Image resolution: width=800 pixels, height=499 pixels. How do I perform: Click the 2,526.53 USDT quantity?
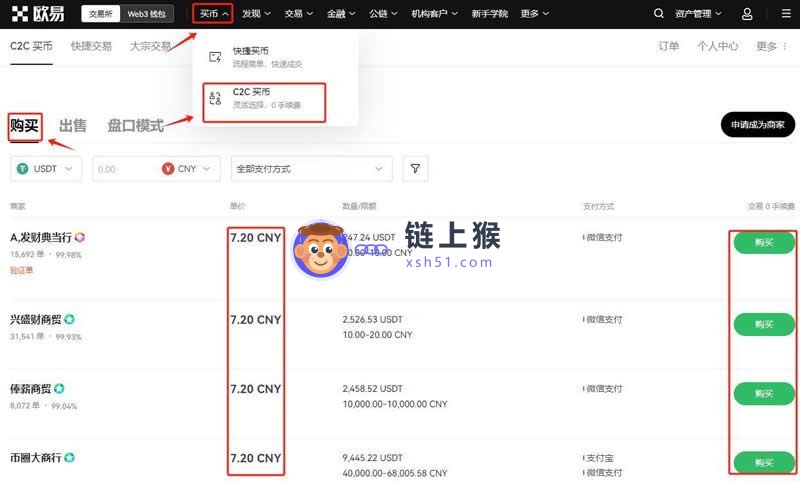tap(372, 319)
